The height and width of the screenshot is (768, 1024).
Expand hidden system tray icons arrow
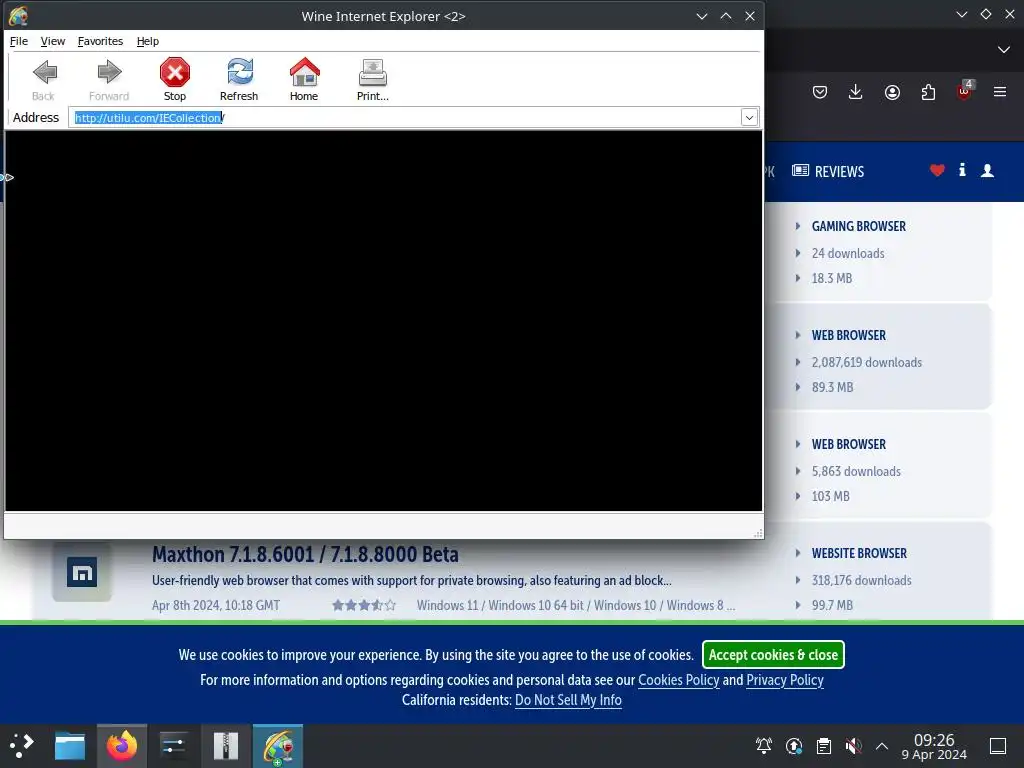882,746
